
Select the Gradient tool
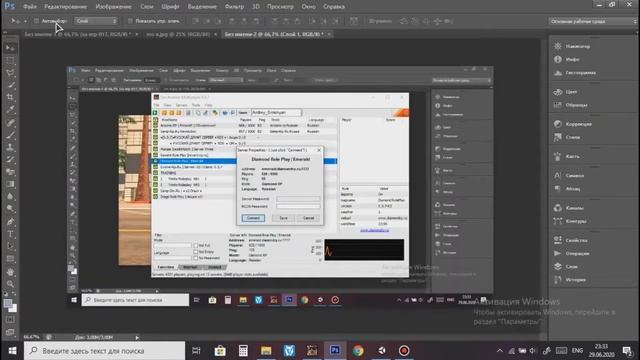tap(10, 184)
